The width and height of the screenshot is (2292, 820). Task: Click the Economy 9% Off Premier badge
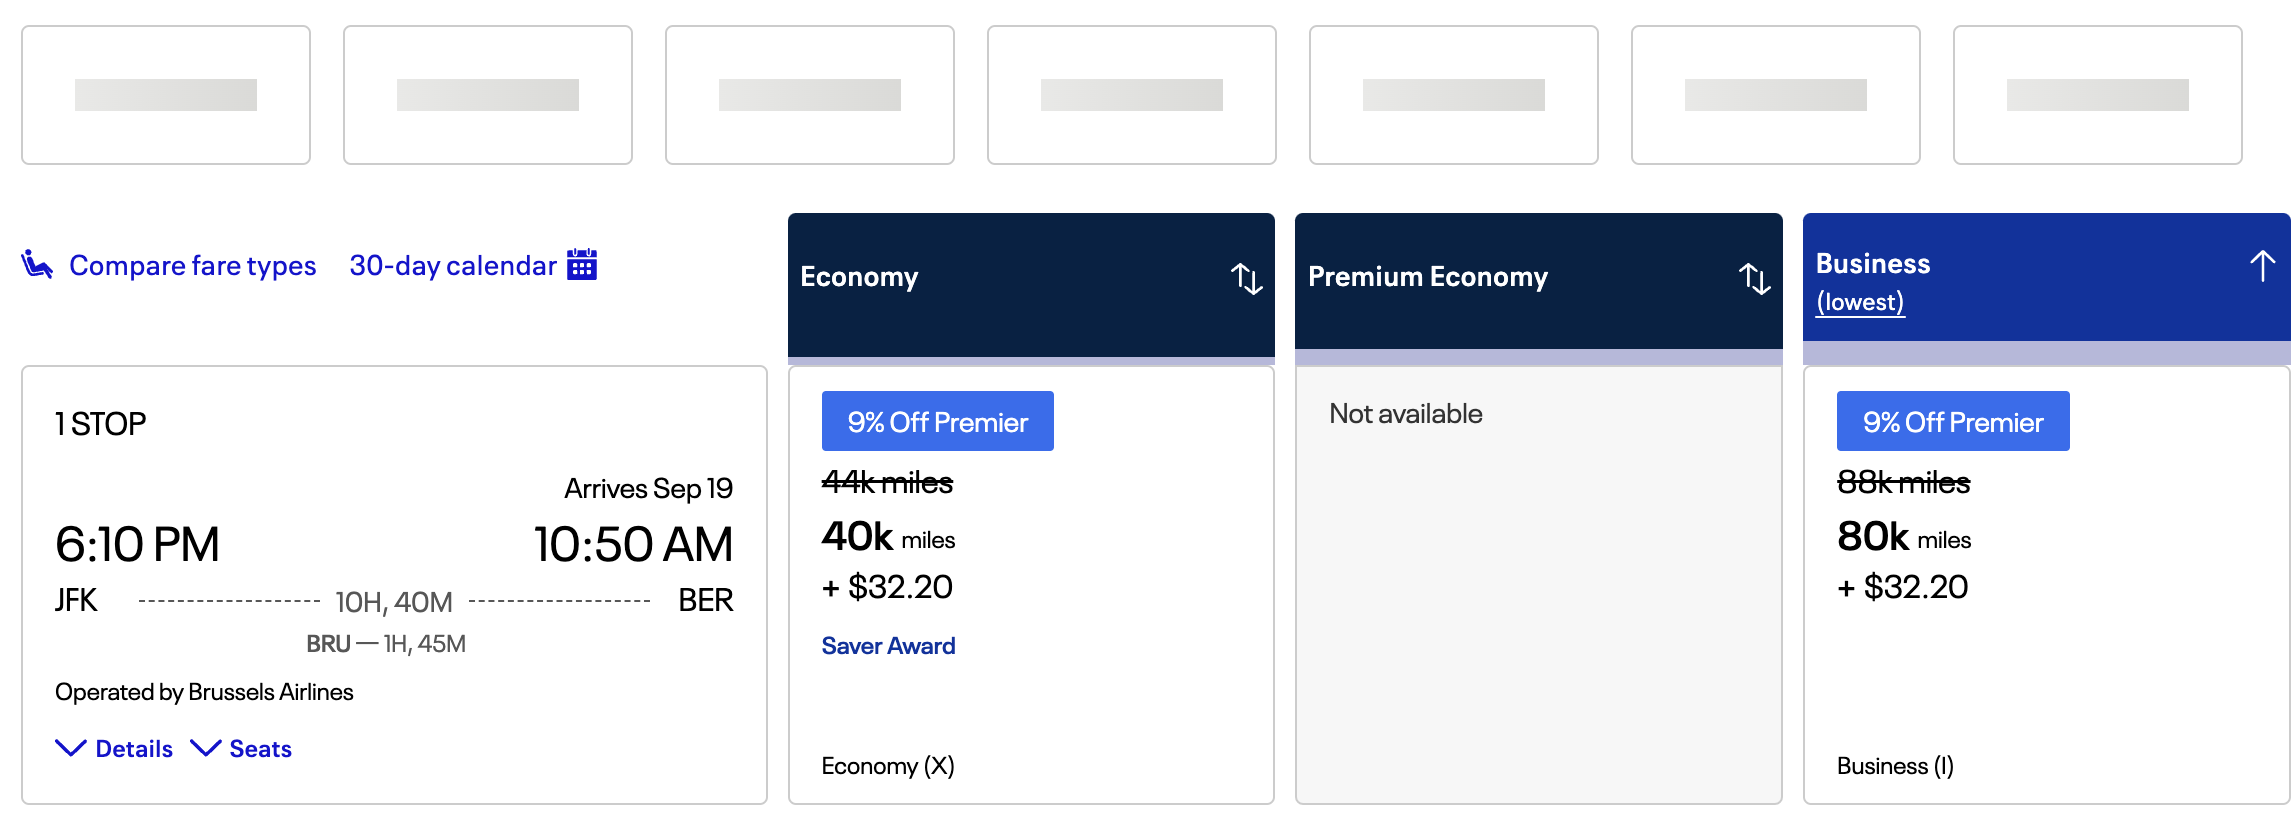tap(937, 422)
